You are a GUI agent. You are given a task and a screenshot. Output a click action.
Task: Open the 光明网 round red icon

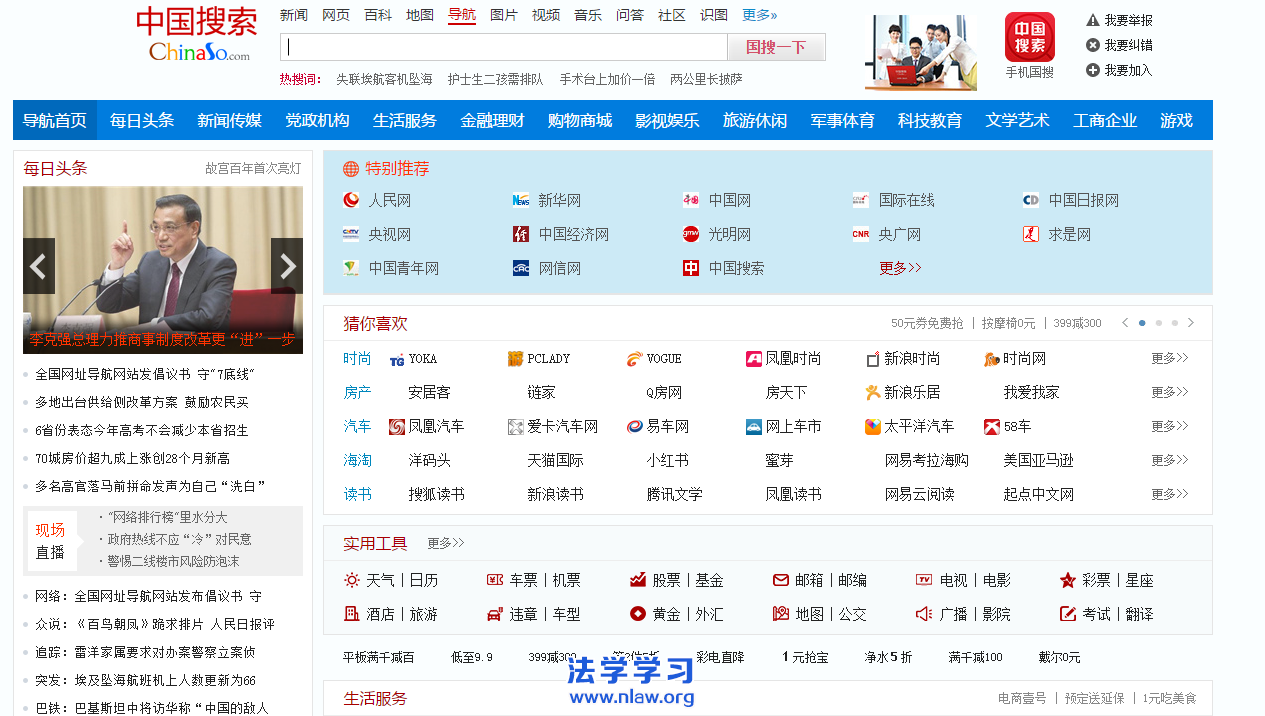pos(691,234)
